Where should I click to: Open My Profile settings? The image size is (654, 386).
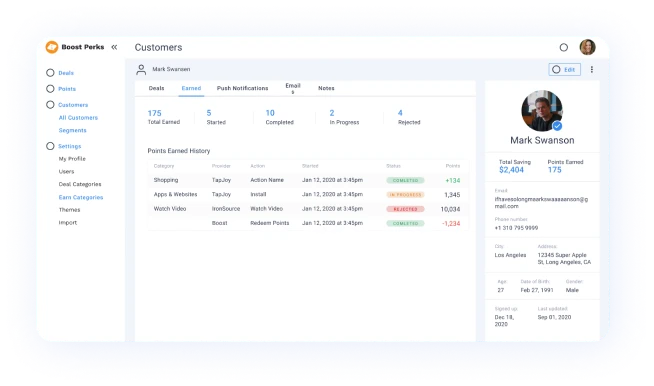(x=72, y=159)
